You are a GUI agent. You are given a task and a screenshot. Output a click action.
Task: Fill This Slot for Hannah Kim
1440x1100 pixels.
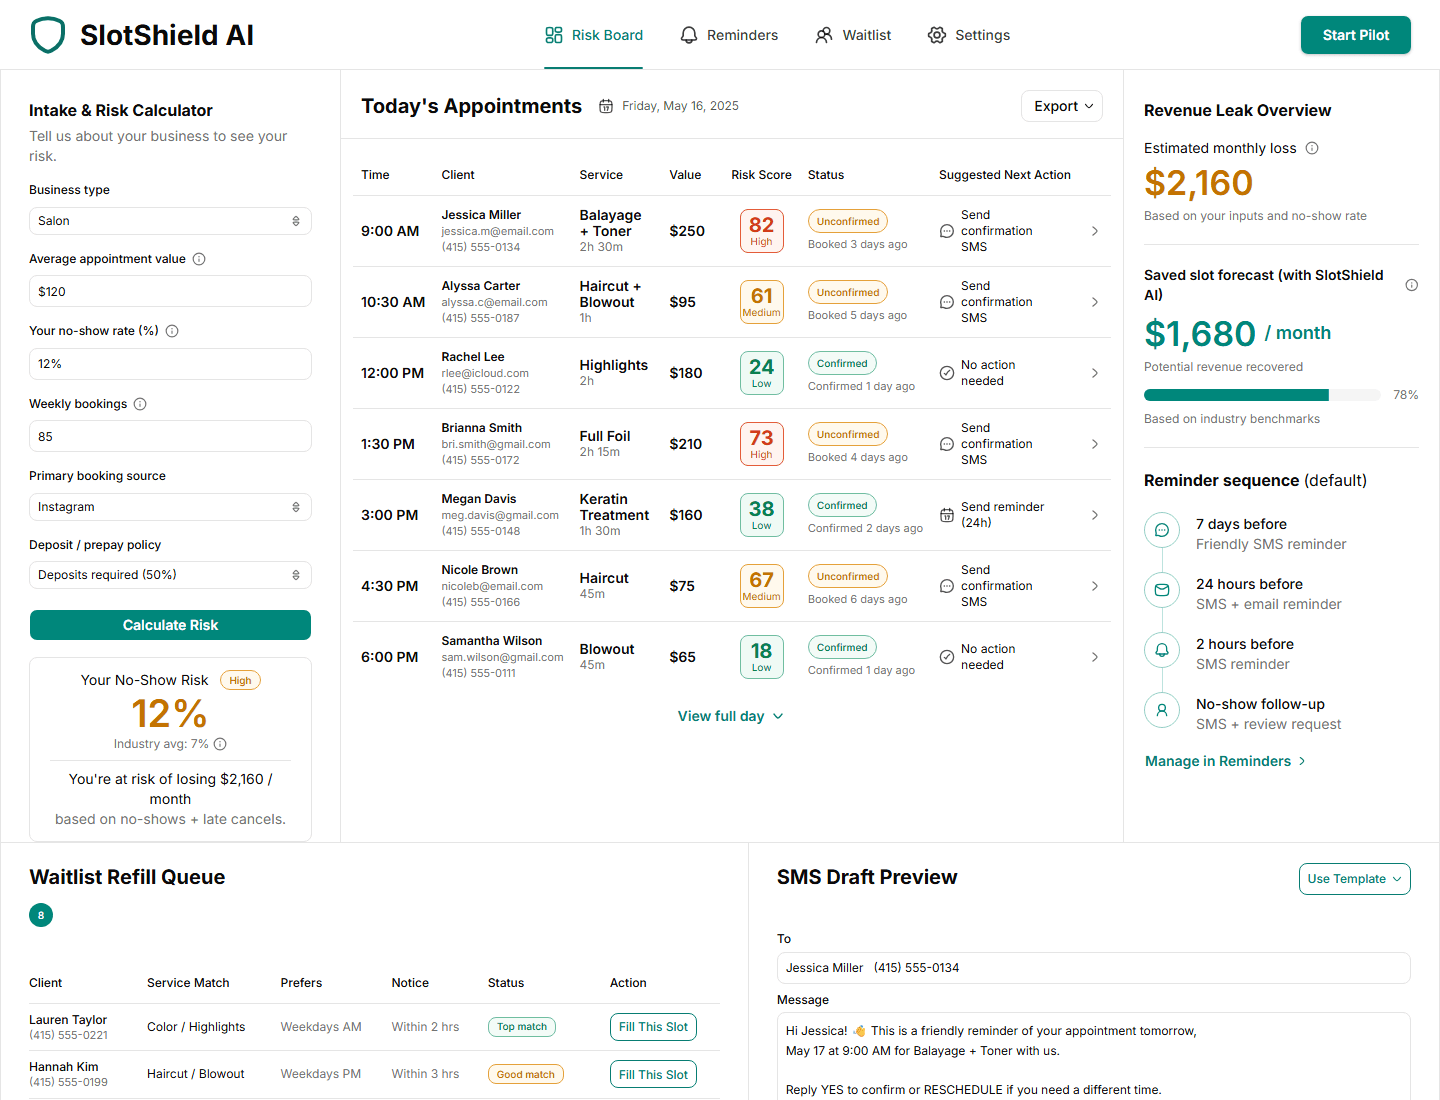(x=653, y=1075)
